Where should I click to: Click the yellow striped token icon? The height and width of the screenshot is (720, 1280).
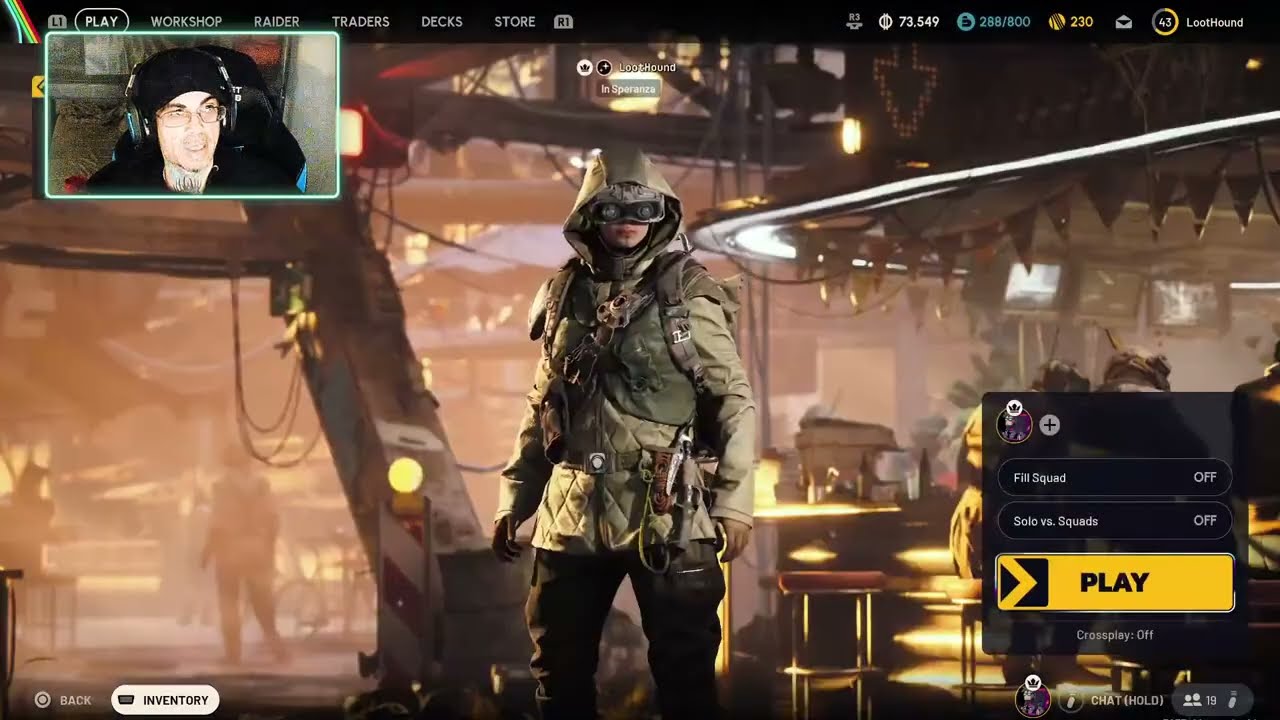coord(1056,21)
